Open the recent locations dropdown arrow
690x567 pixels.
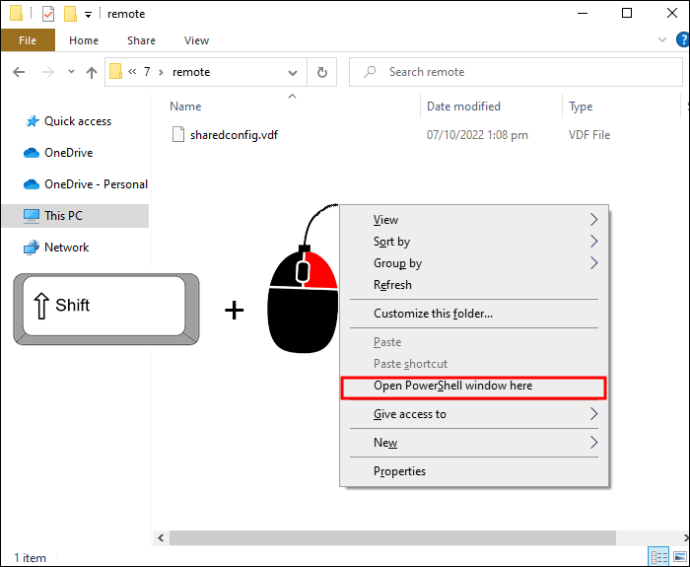71,71
